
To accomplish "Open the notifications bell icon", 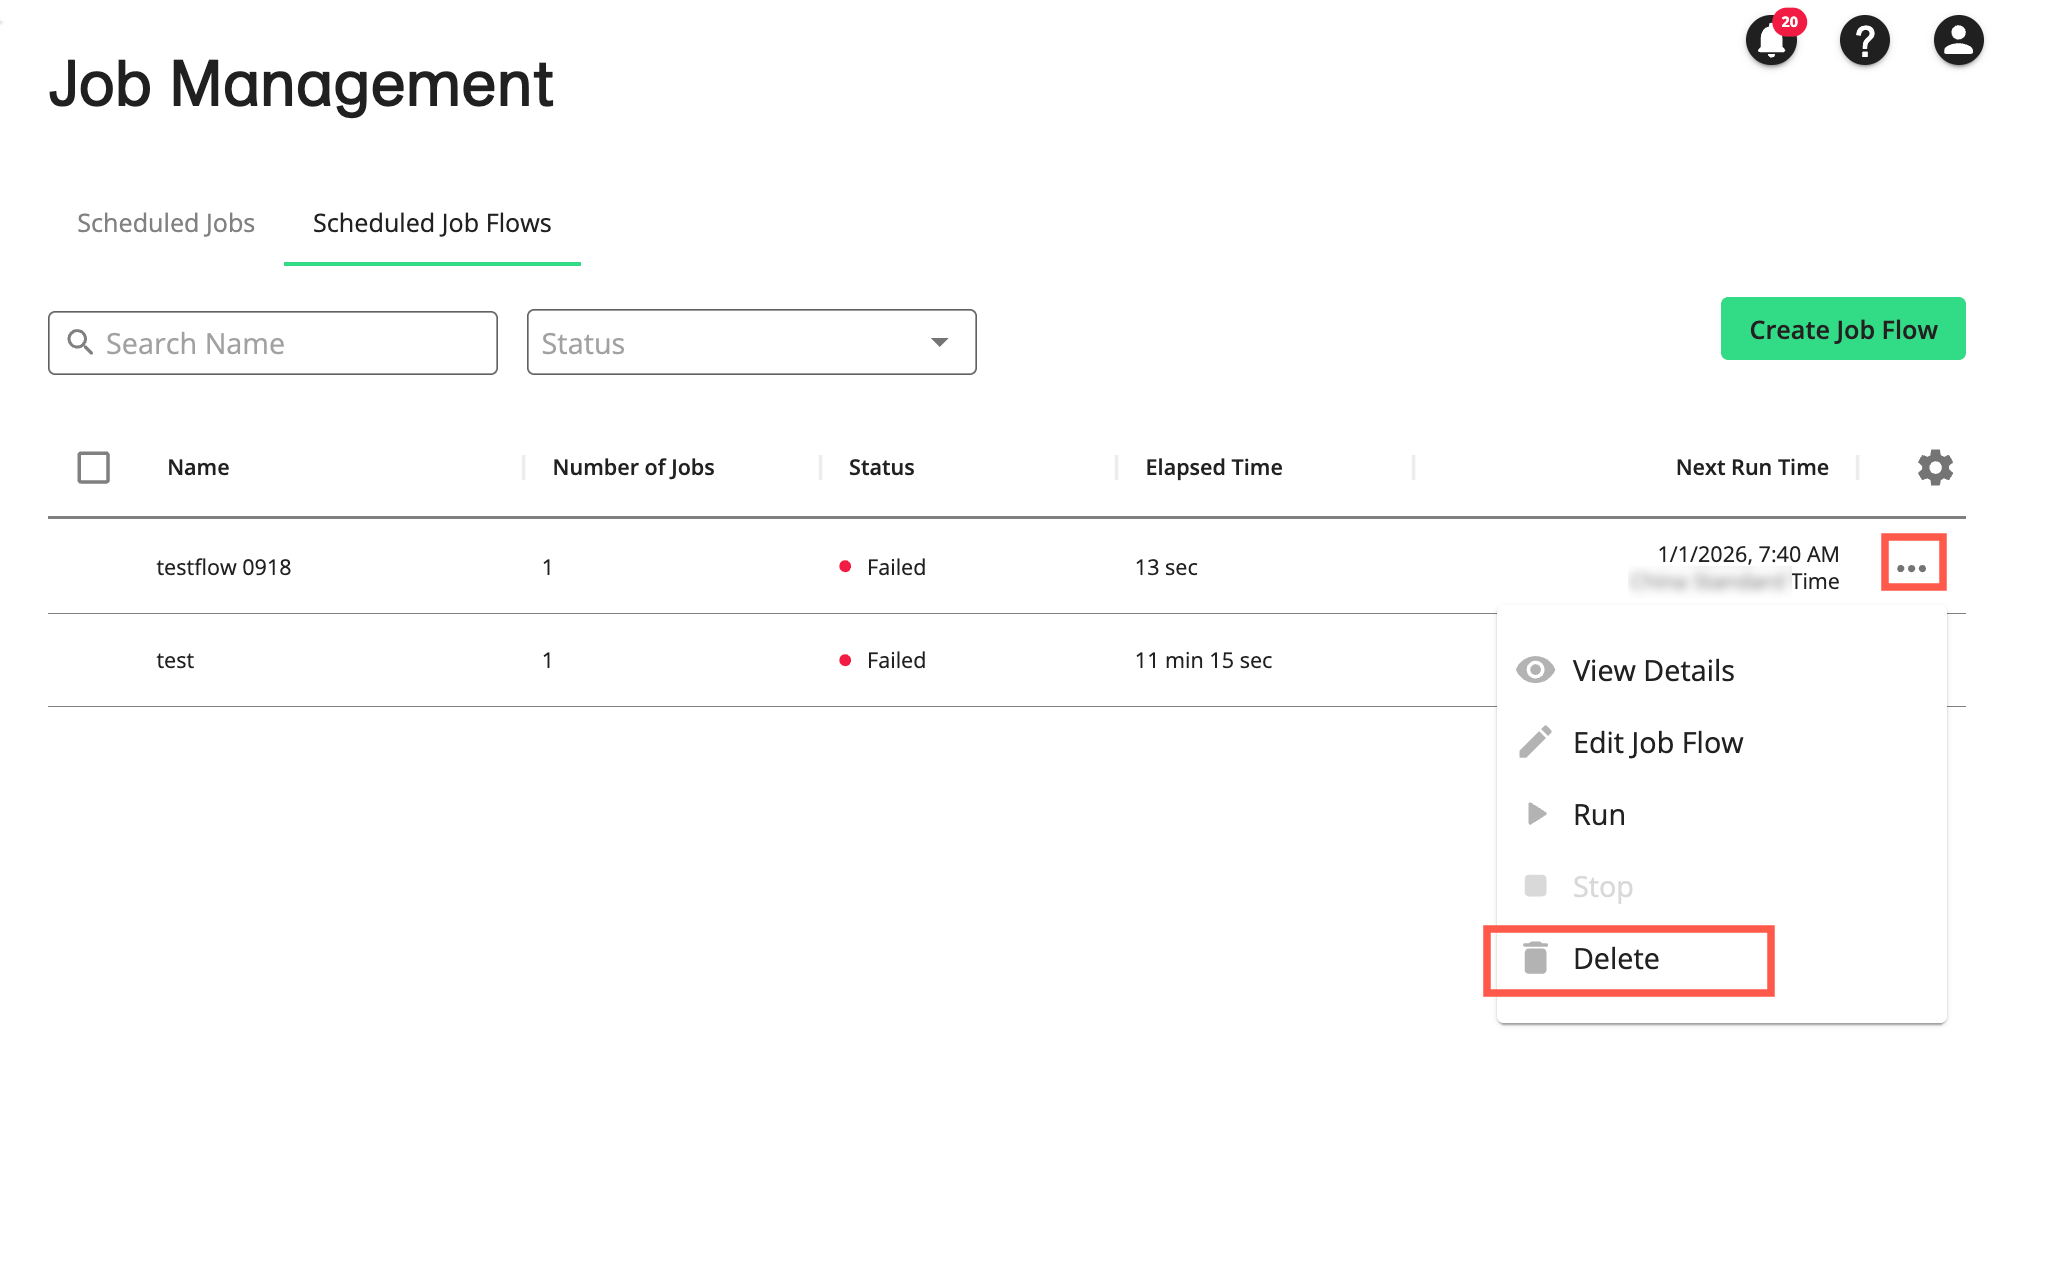I will coord(1771,41).
